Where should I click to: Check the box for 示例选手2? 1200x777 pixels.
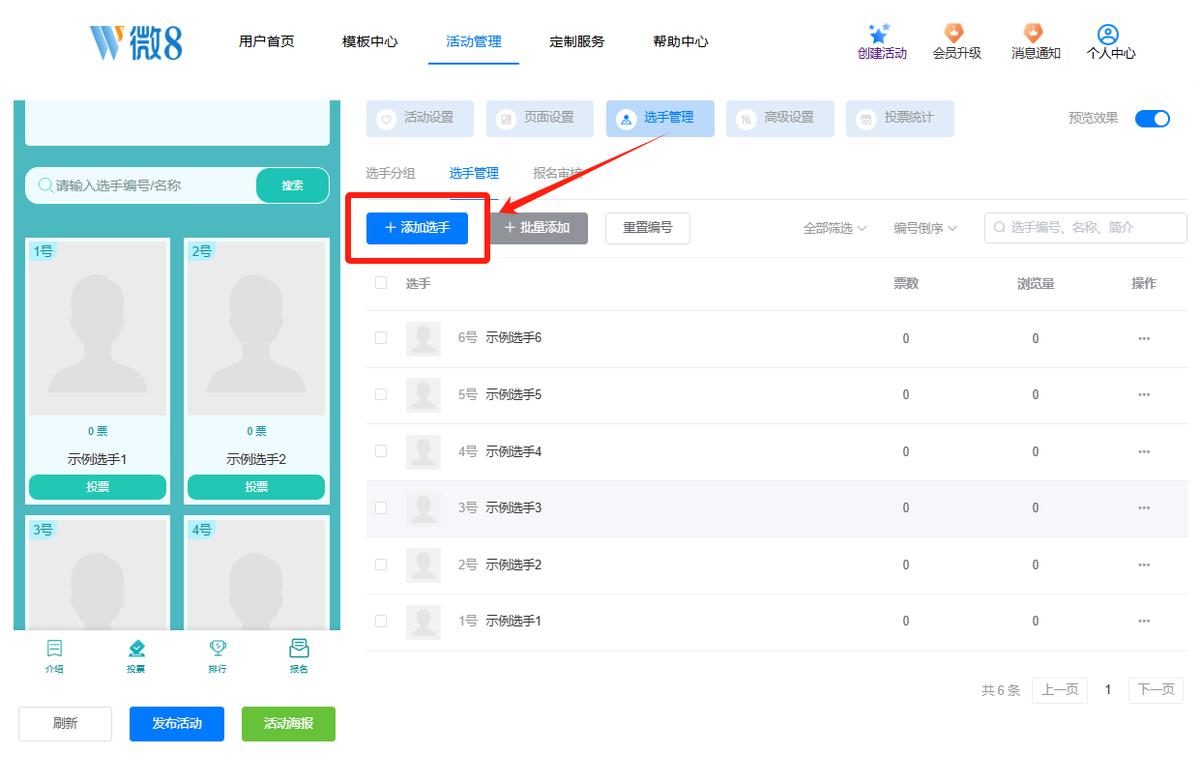[x=381, y=564]
